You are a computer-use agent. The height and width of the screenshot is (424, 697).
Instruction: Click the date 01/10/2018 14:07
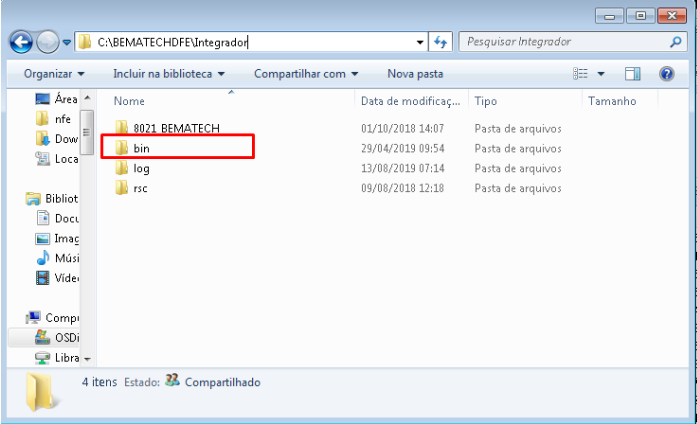pyautogui.click(x=403, y=128)
